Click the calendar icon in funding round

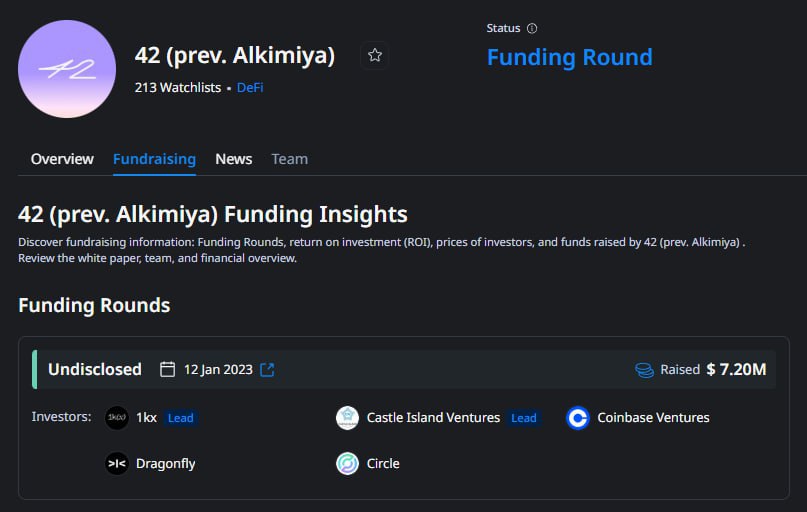tap(167, 369)
